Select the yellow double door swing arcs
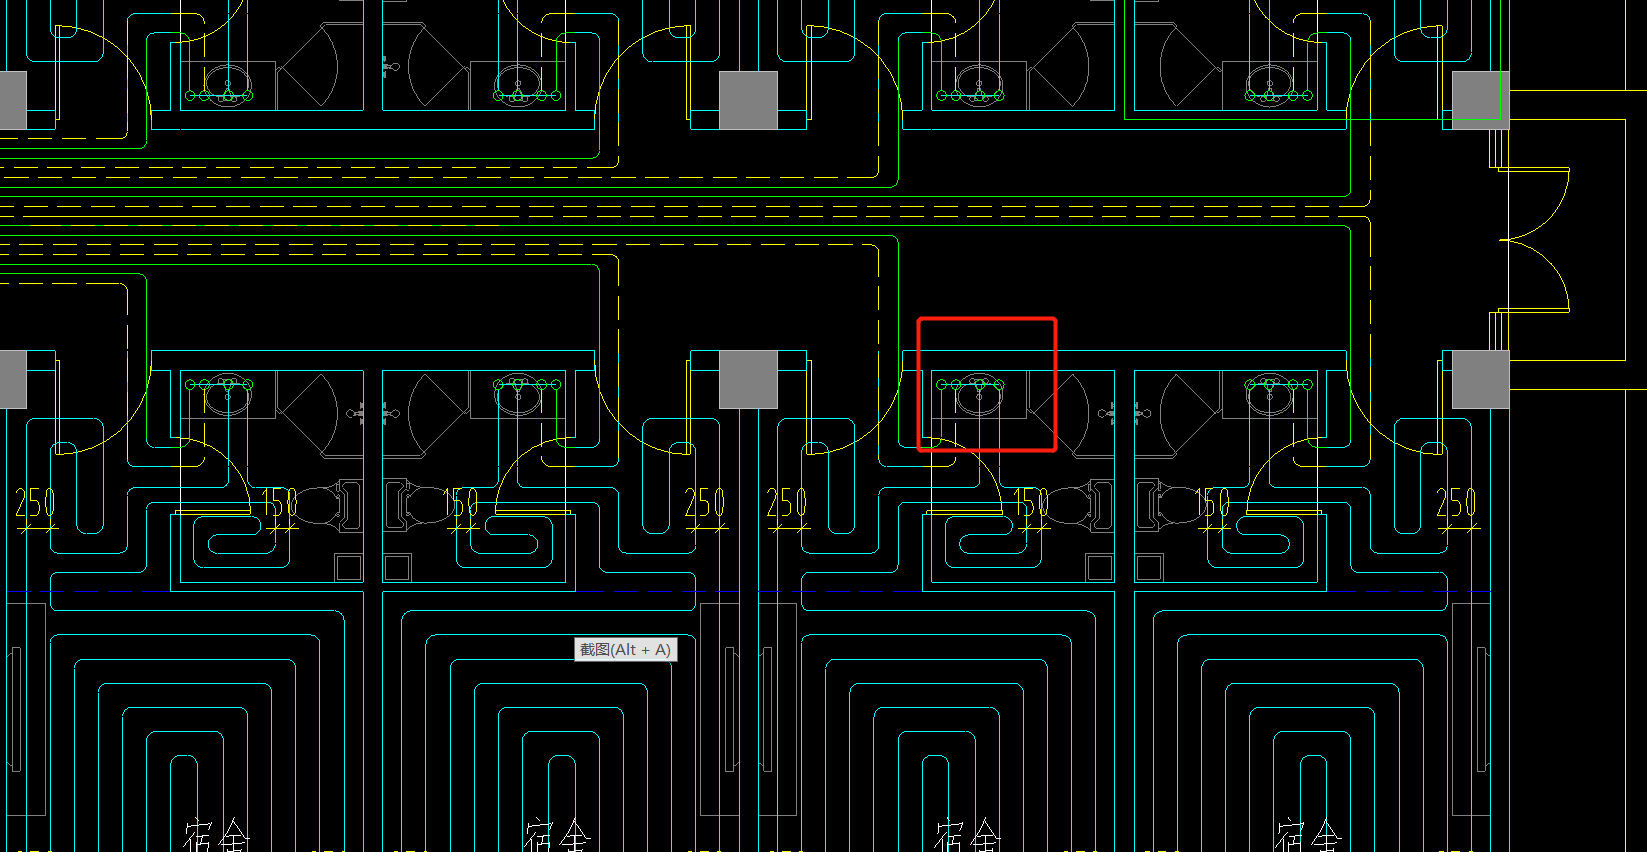1647x852 pixels. (x=1535, y=240)
